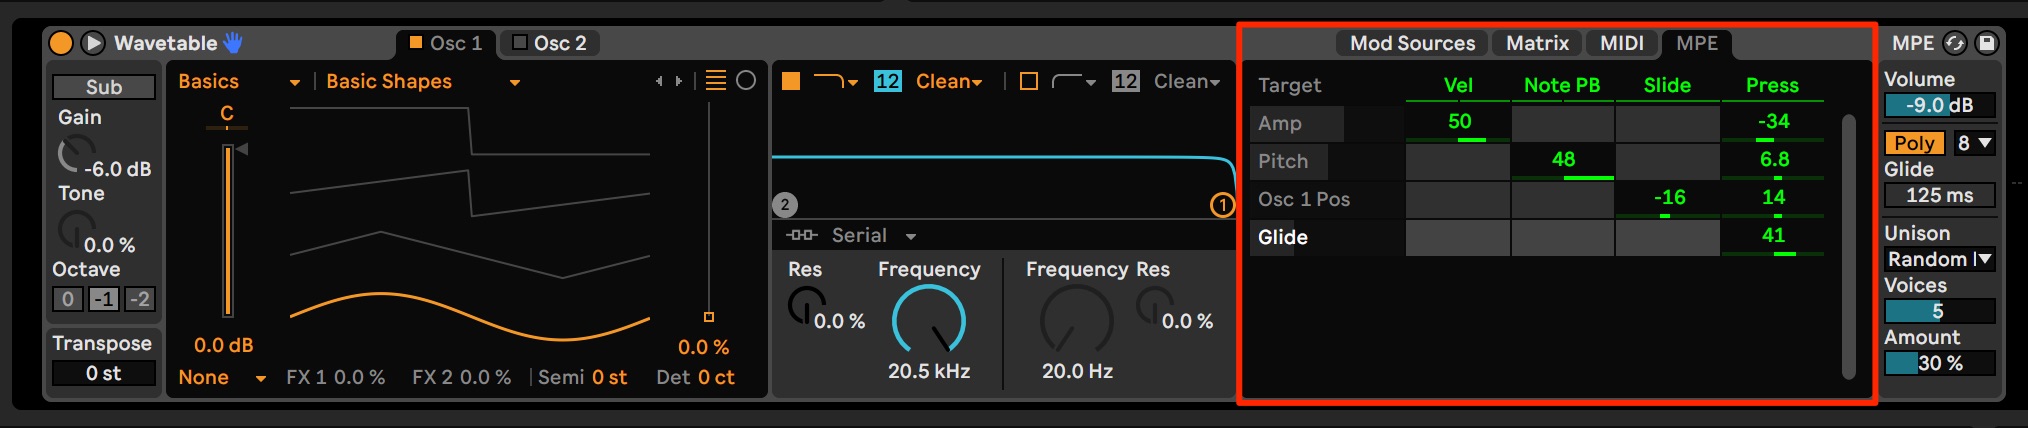Click Note PB to Pitch cell 48
The height and width of the screenshot is (428, 2028).
pos(1563,162)
